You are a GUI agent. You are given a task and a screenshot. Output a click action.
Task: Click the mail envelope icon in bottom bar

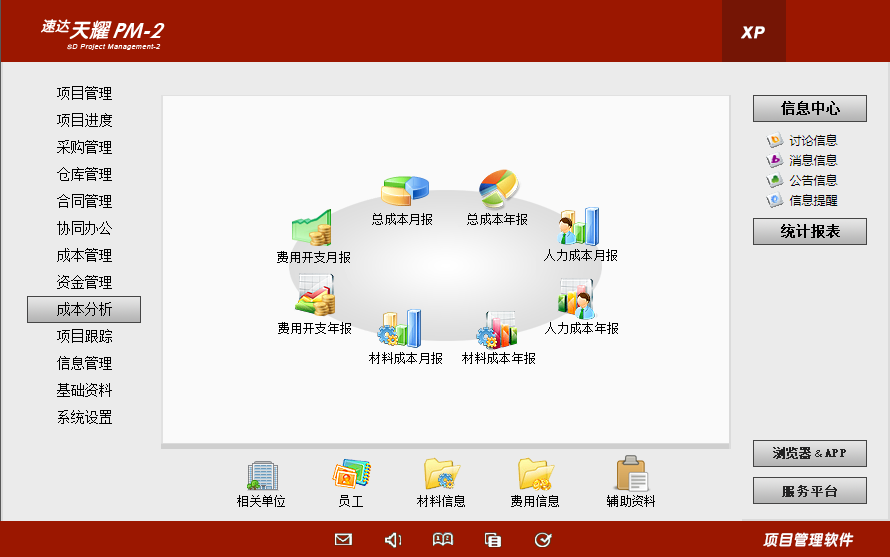[x=343, y=540]
